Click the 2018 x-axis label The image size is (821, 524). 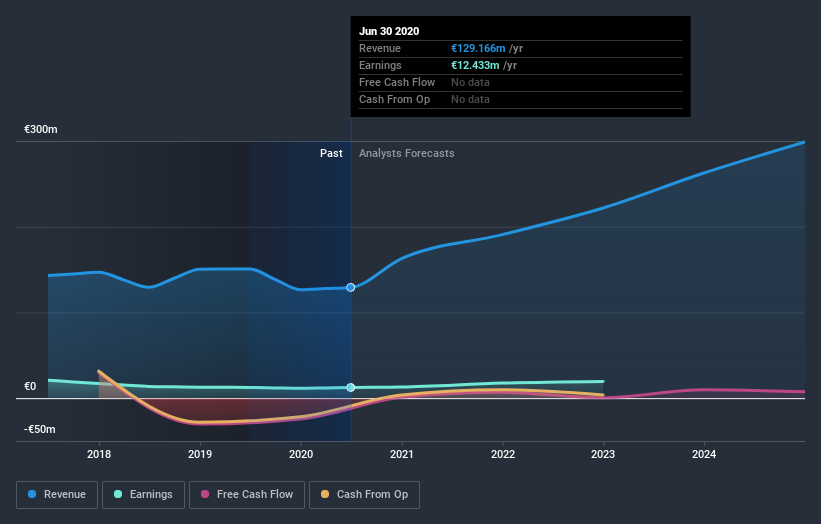pyautogui.click(x=99, y=454)
